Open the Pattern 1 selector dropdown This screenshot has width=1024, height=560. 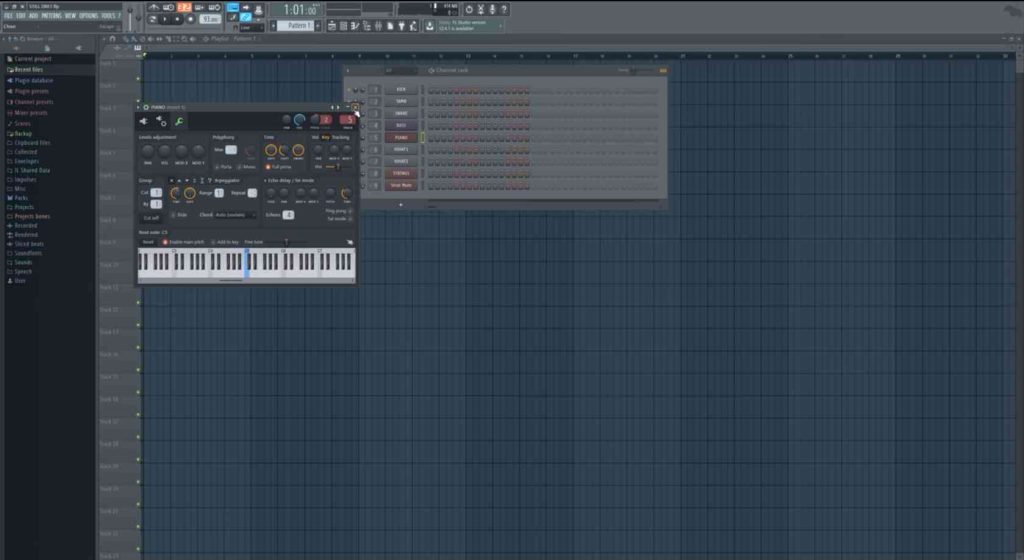[x=296, y=25]
